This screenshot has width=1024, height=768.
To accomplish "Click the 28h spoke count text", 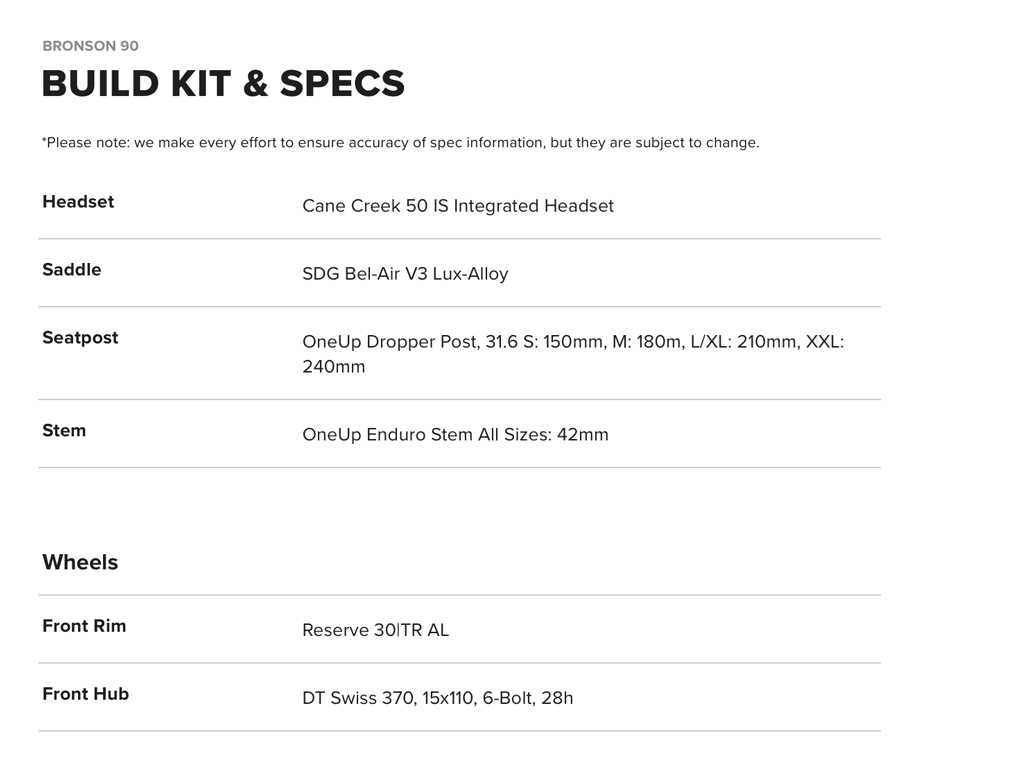I will coord(557,698).
